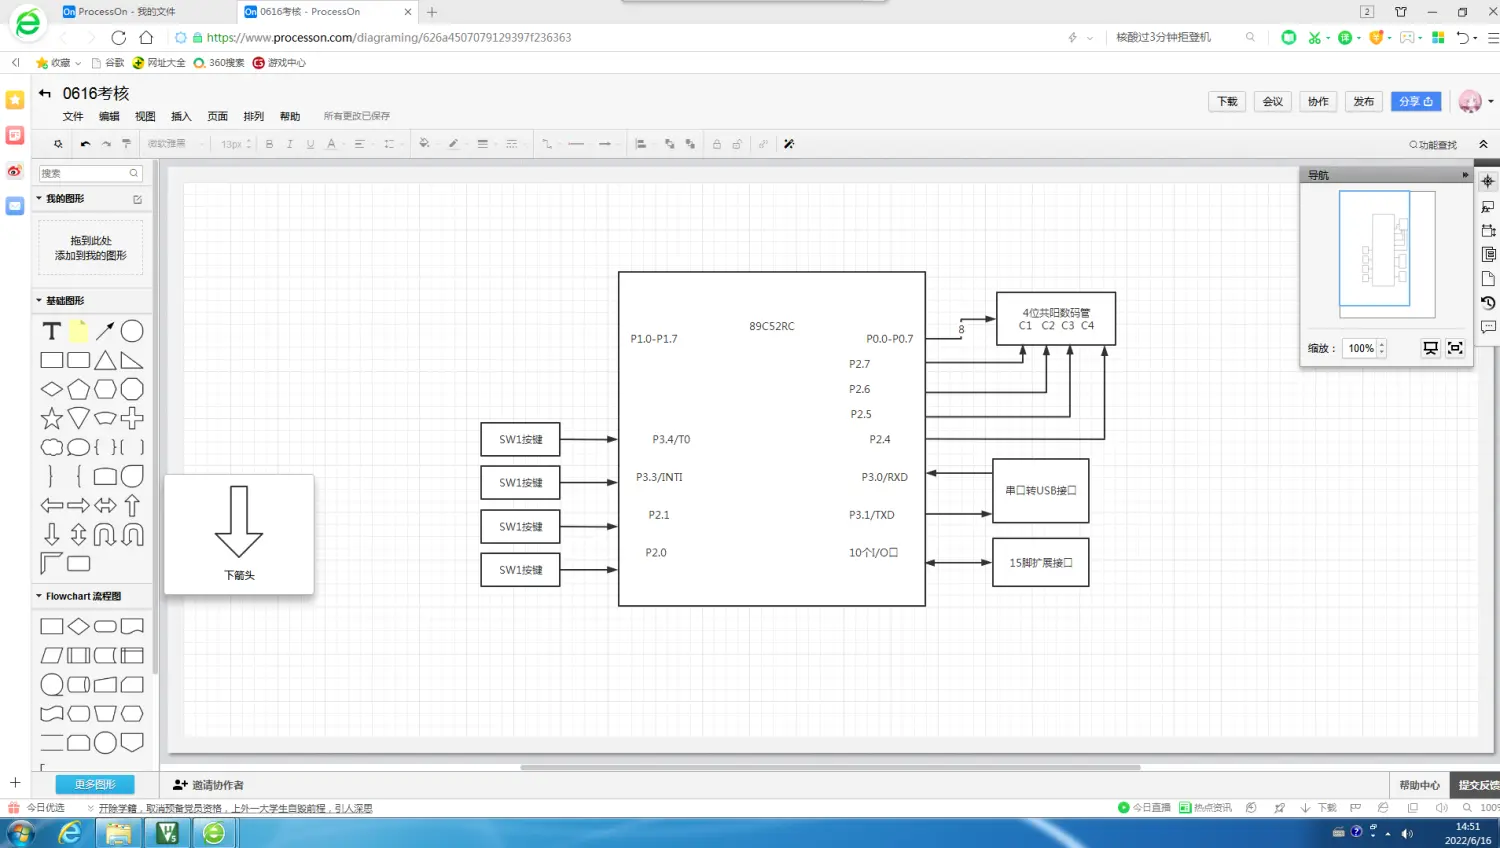The width and height of the screenshot is (1500, 848).
Task: Toggle italic text formatting
Action: point(290,144)
